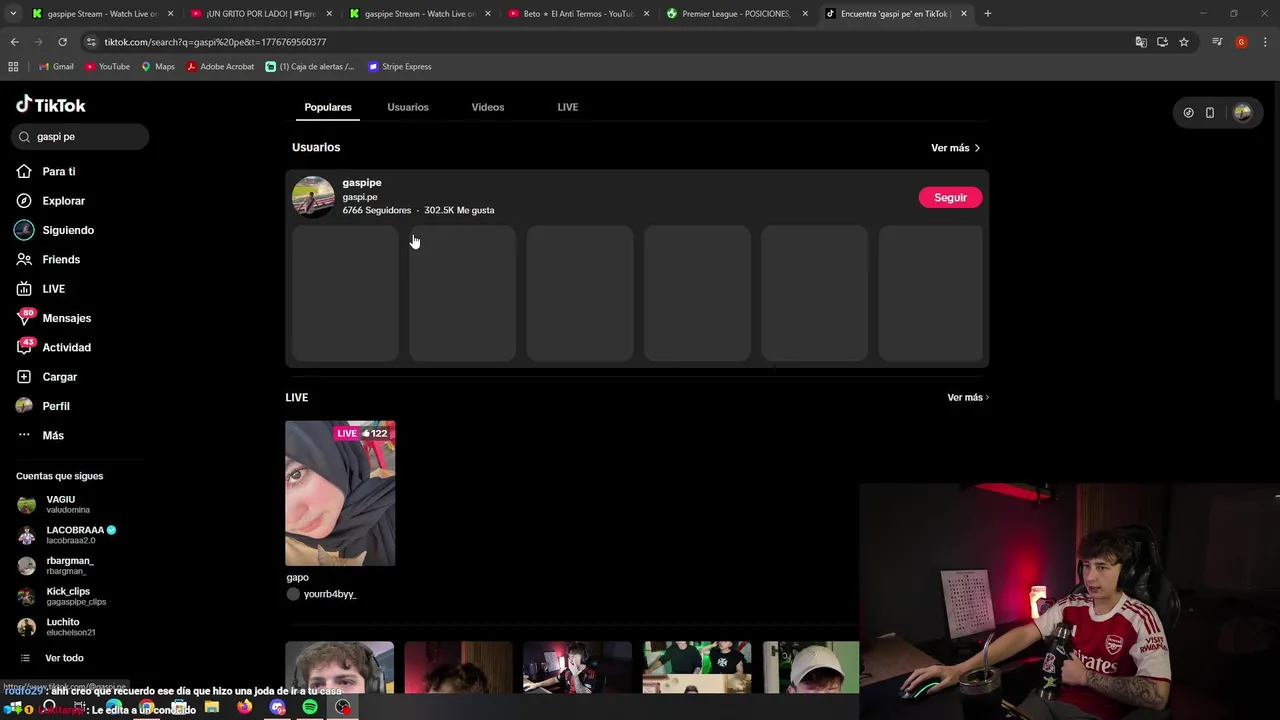The height and width of the screenshot is (720, 1280).
Task: Open Chrome media control icon
Action: [1217, 42]
